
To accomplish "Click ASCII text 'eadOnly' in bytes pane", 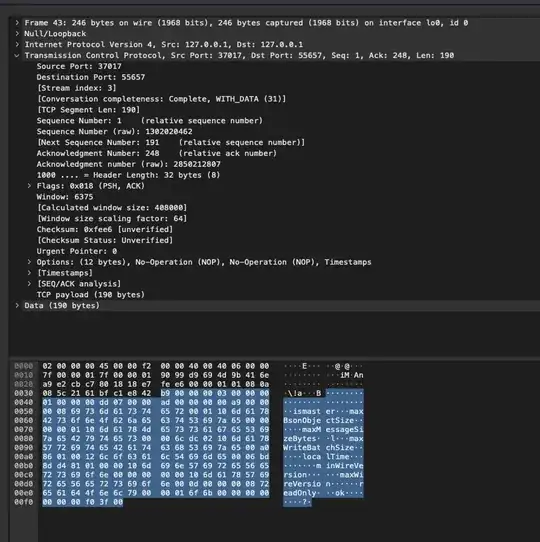I will [x=300, y=493].
